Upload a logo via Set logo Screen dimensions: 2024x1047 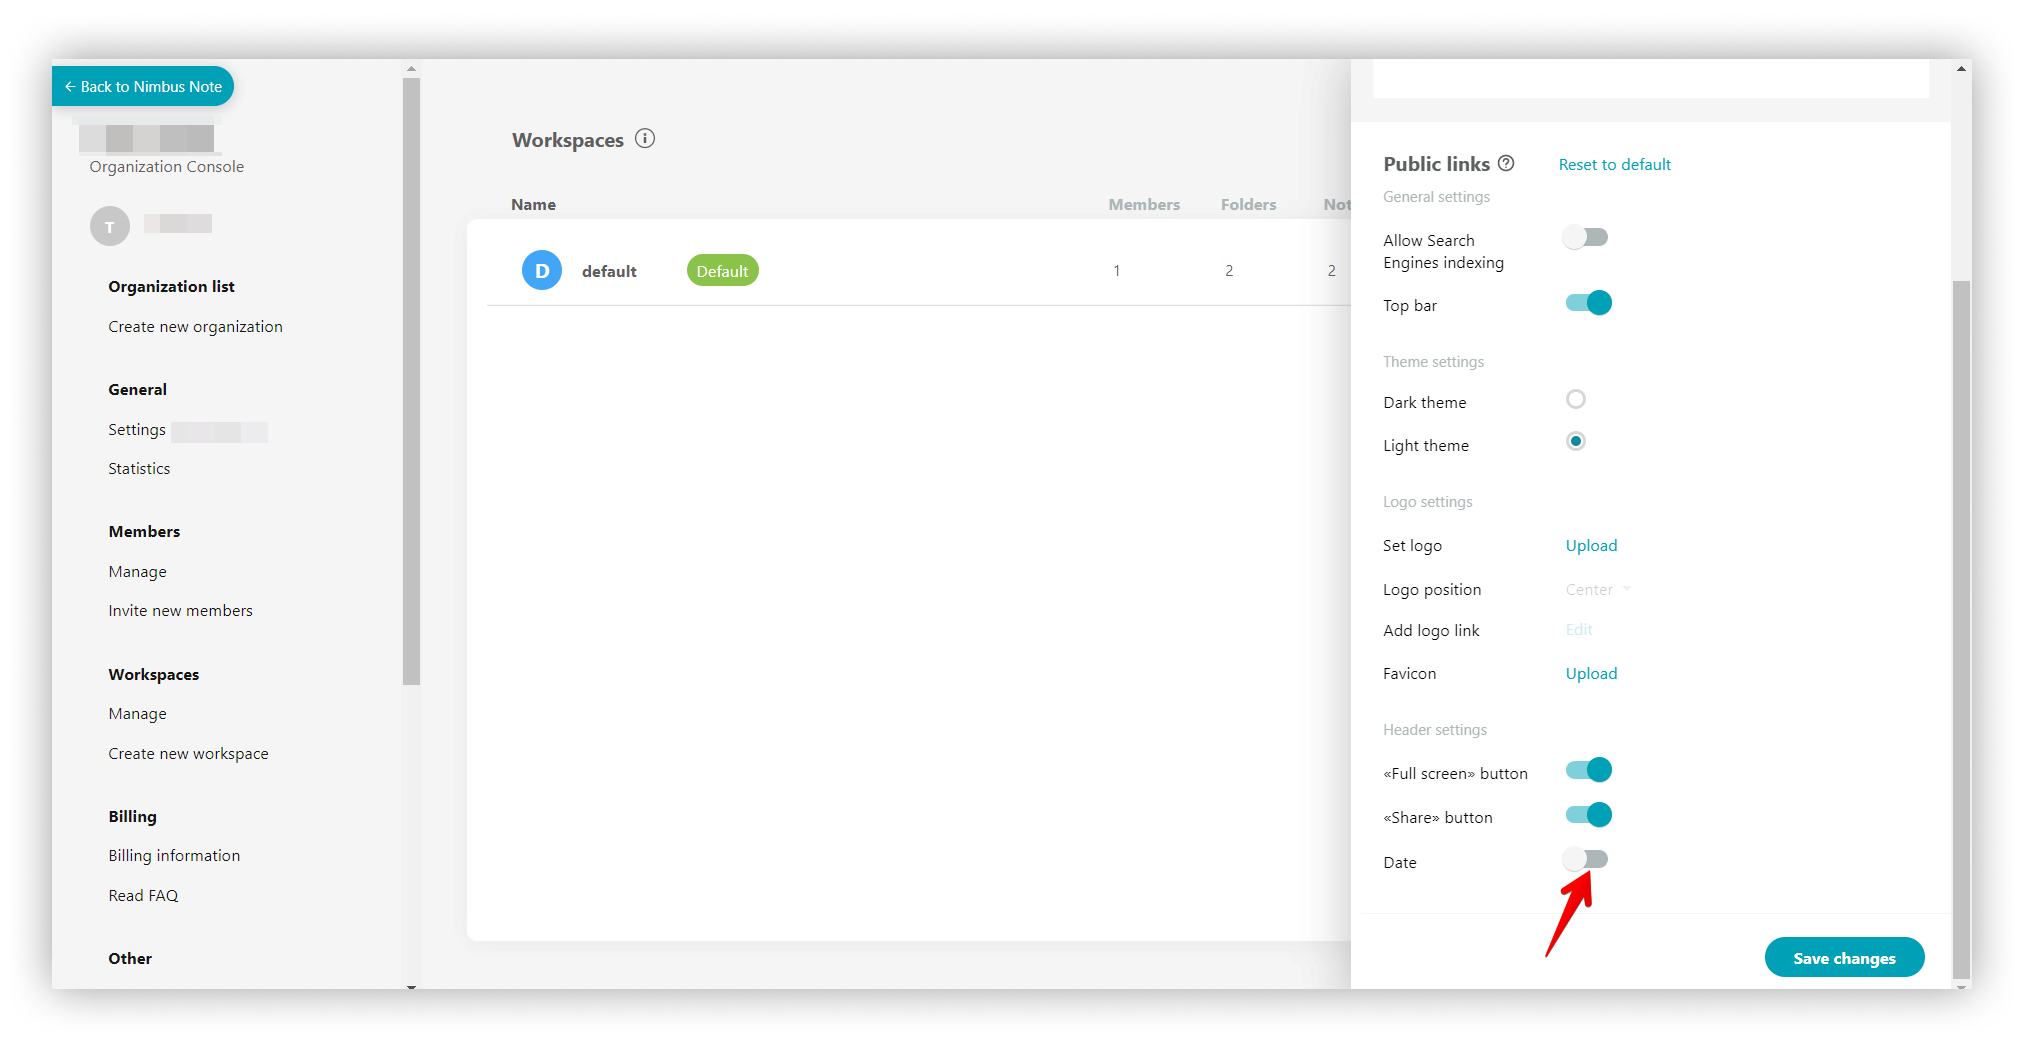(1591, 546)
